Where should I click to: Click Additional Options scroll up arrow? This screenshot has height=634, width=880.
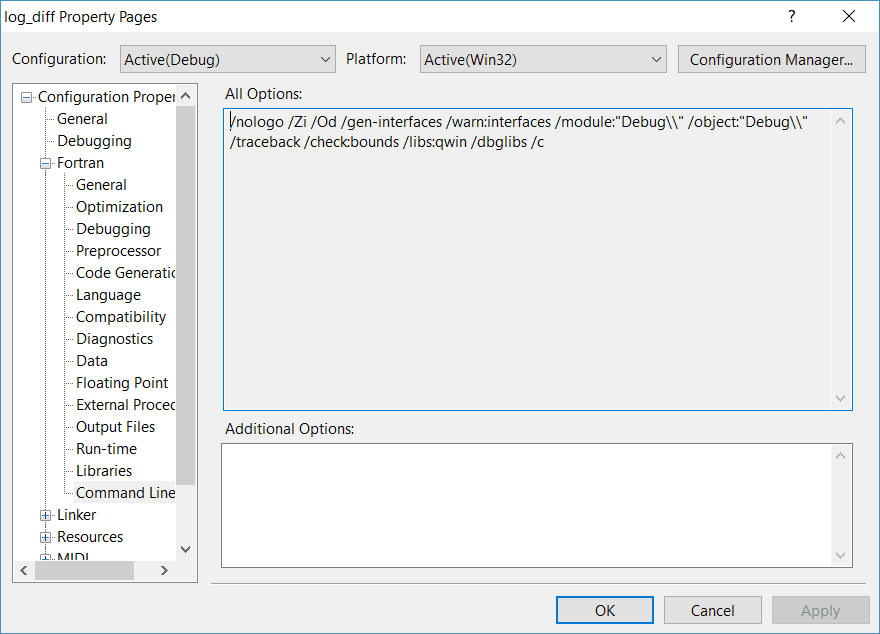click(840, 456)
